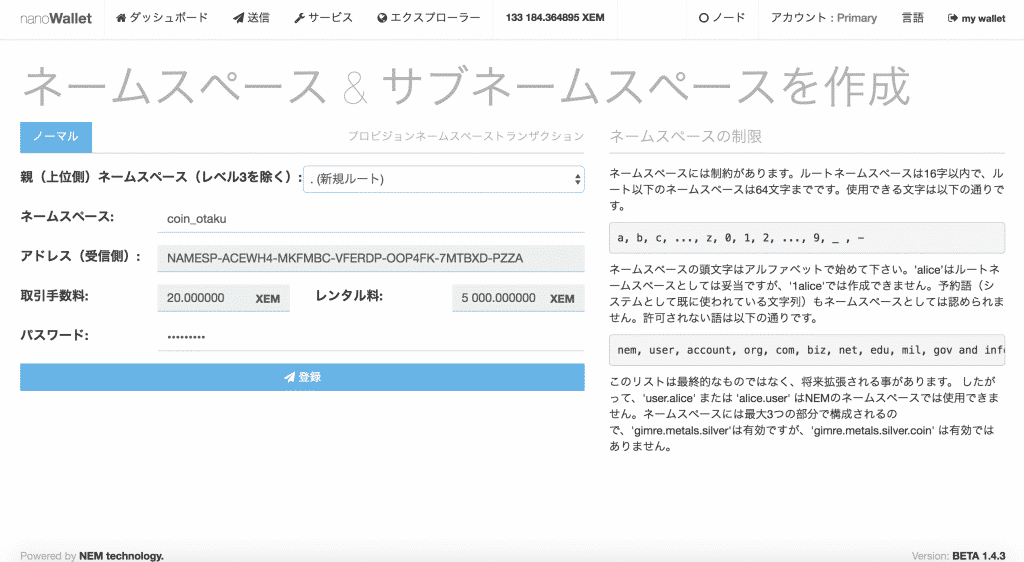Click the allowed characters code box
The width and height of the screenshot is (1024, 562).
pos(807,238)
